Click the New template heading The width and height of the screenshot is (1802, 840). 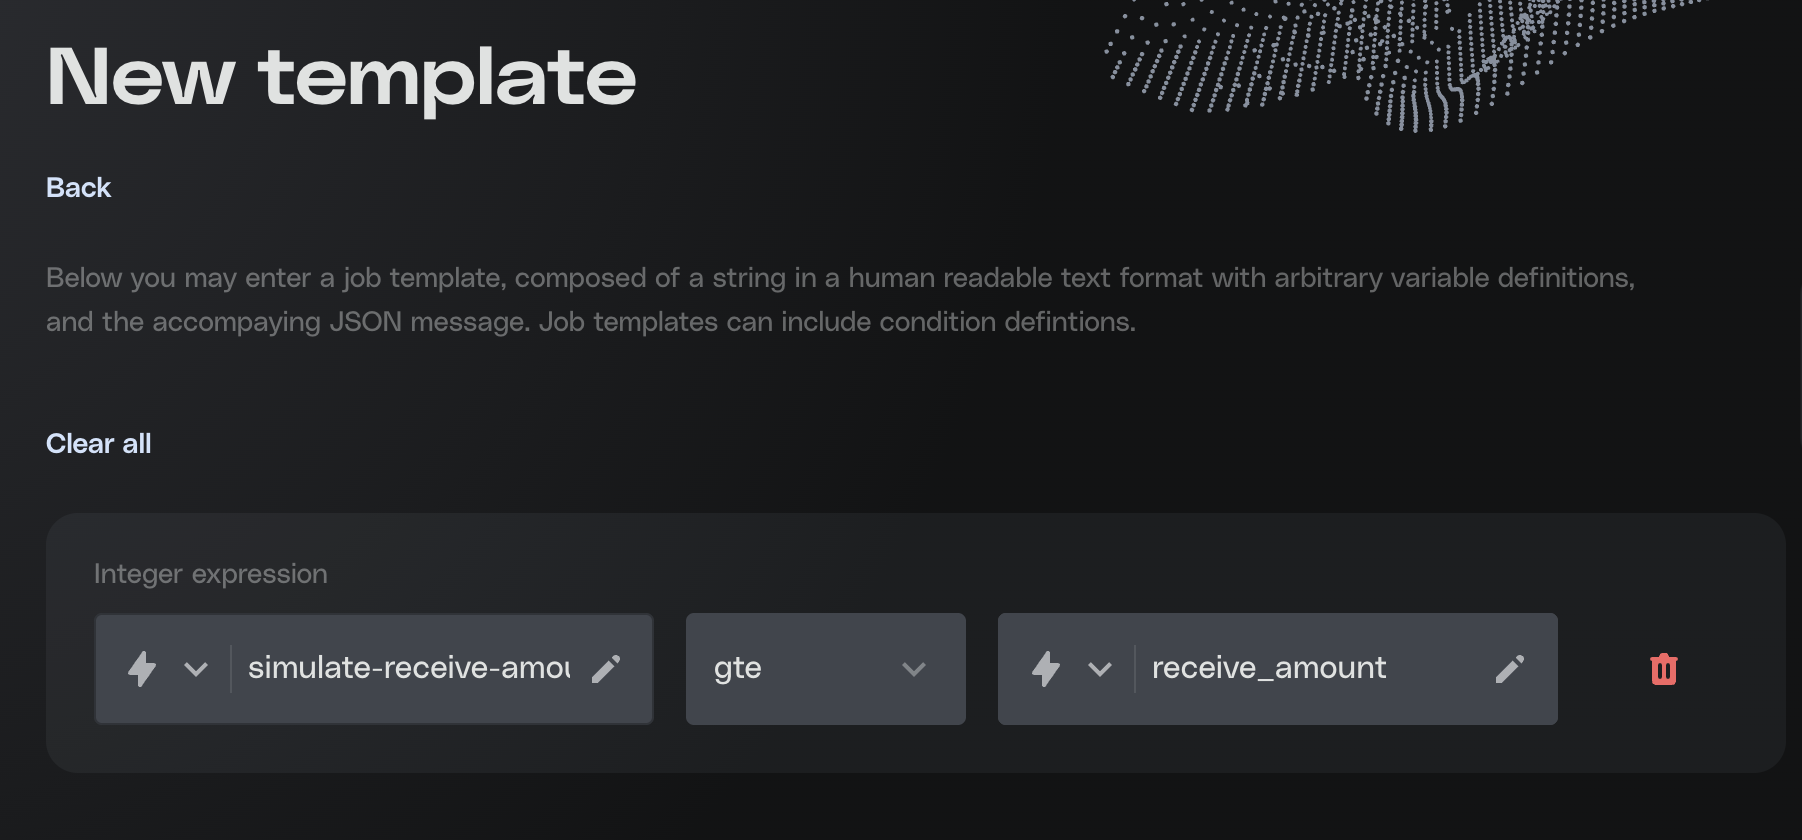(341, 78)
